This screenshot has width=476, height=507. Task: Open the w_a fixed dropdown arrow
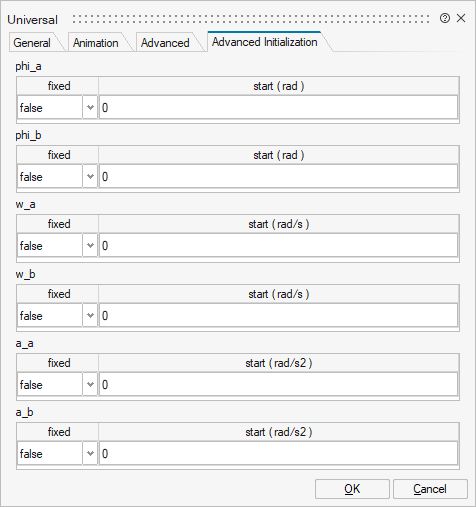point(90,246)
